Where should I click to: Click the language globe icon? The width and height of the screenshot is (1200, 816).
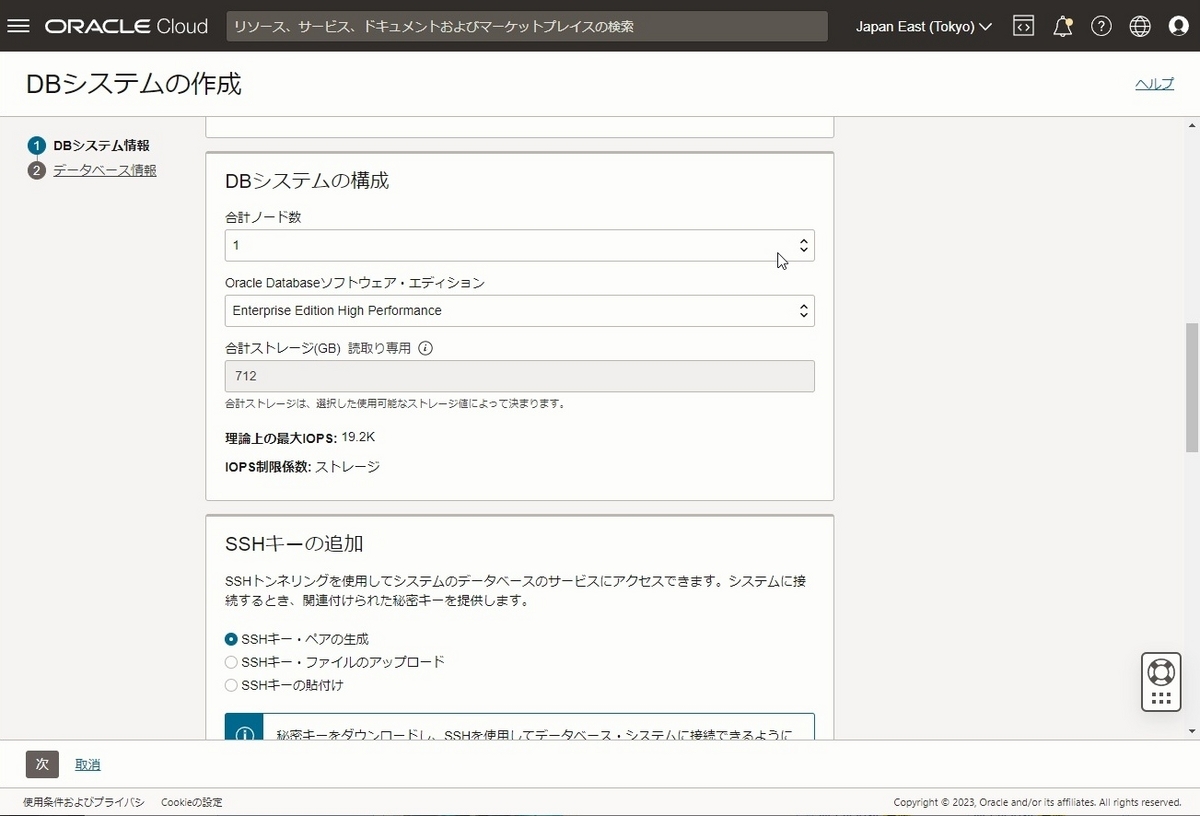click(x=1140, y=26)
